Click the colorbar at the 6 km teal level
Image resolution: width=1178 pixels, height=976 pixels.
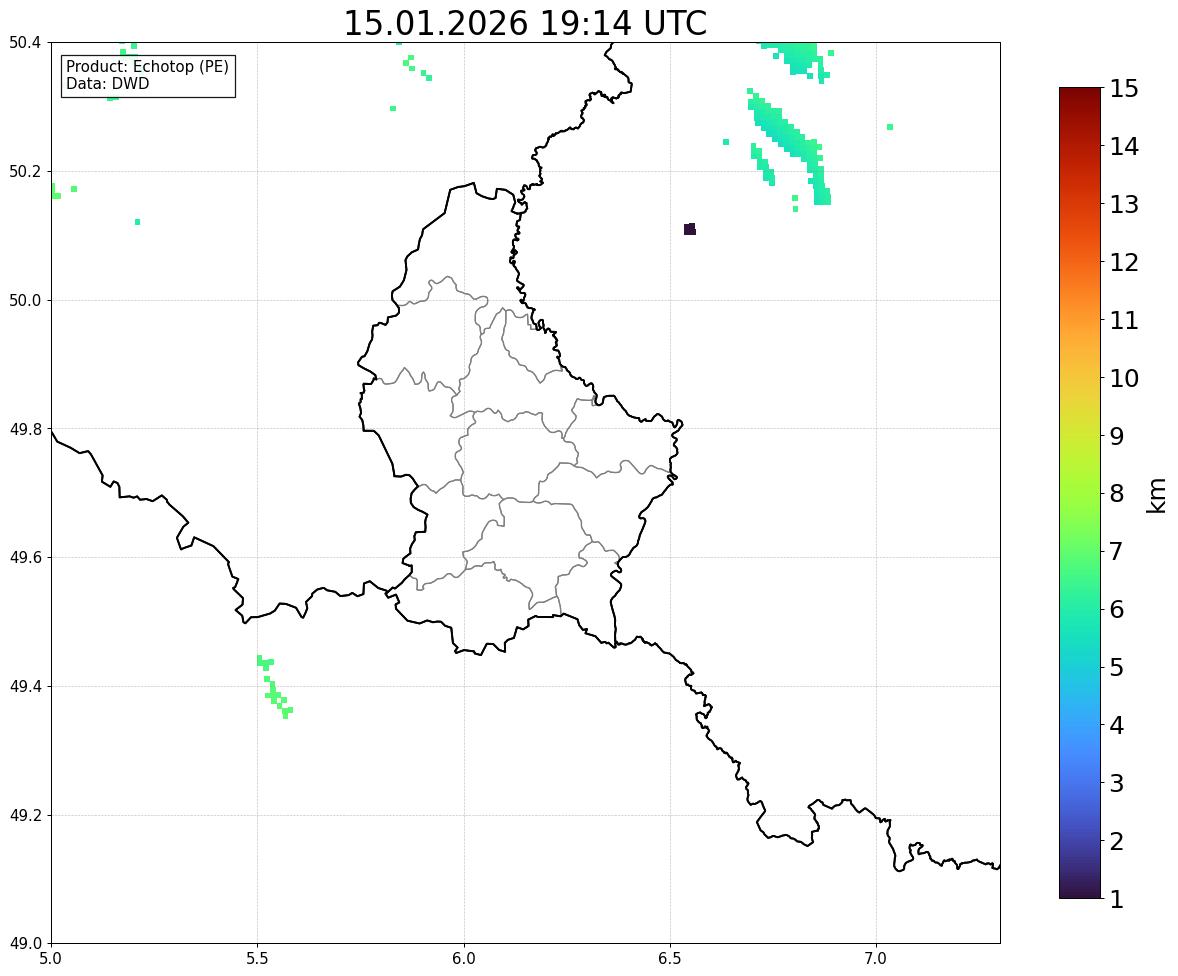pyautogui.click(x=1080, y=609)
